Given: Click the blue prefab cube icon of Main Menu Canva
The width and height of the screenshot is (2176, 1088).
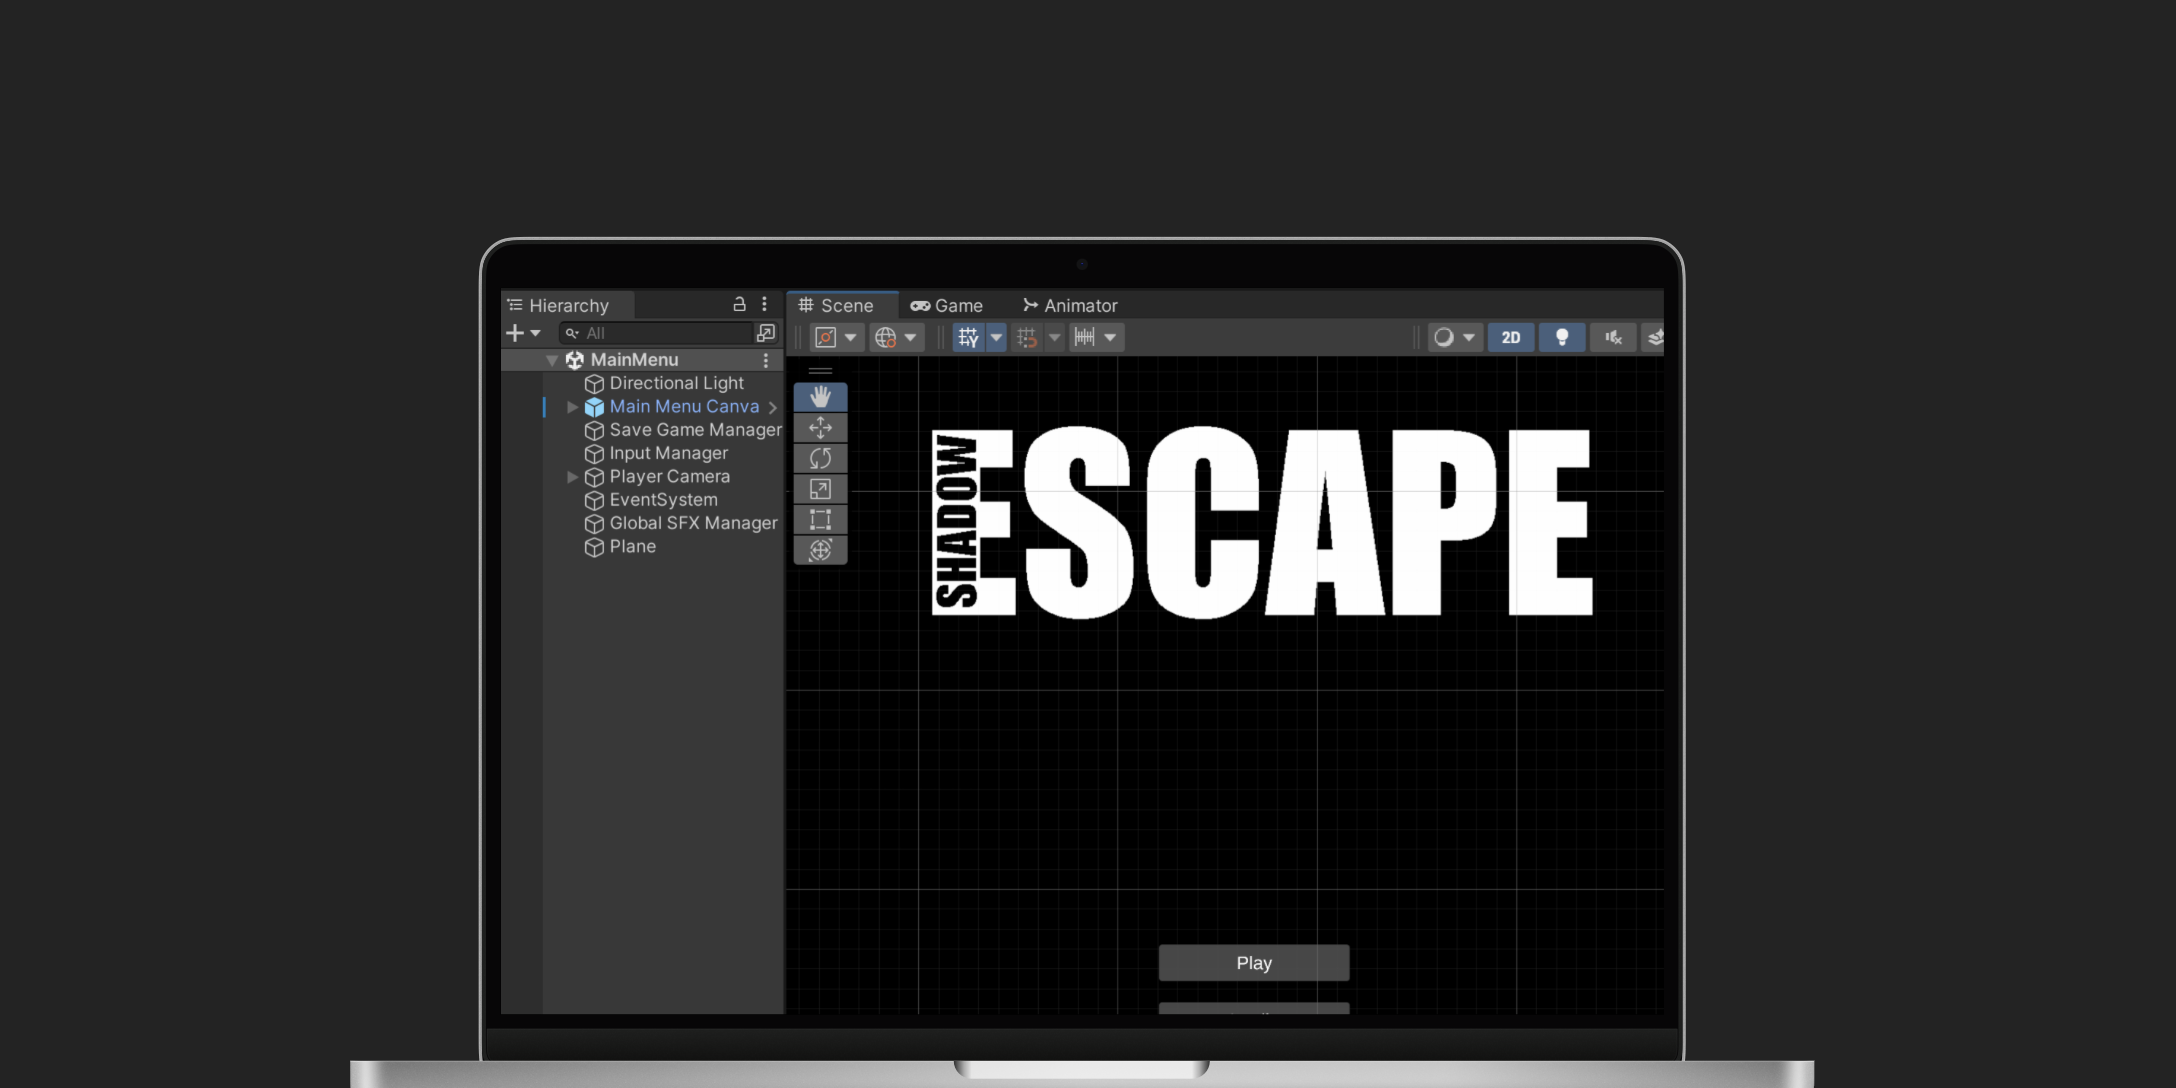Looking at the screenshot, I should [594, 407].
